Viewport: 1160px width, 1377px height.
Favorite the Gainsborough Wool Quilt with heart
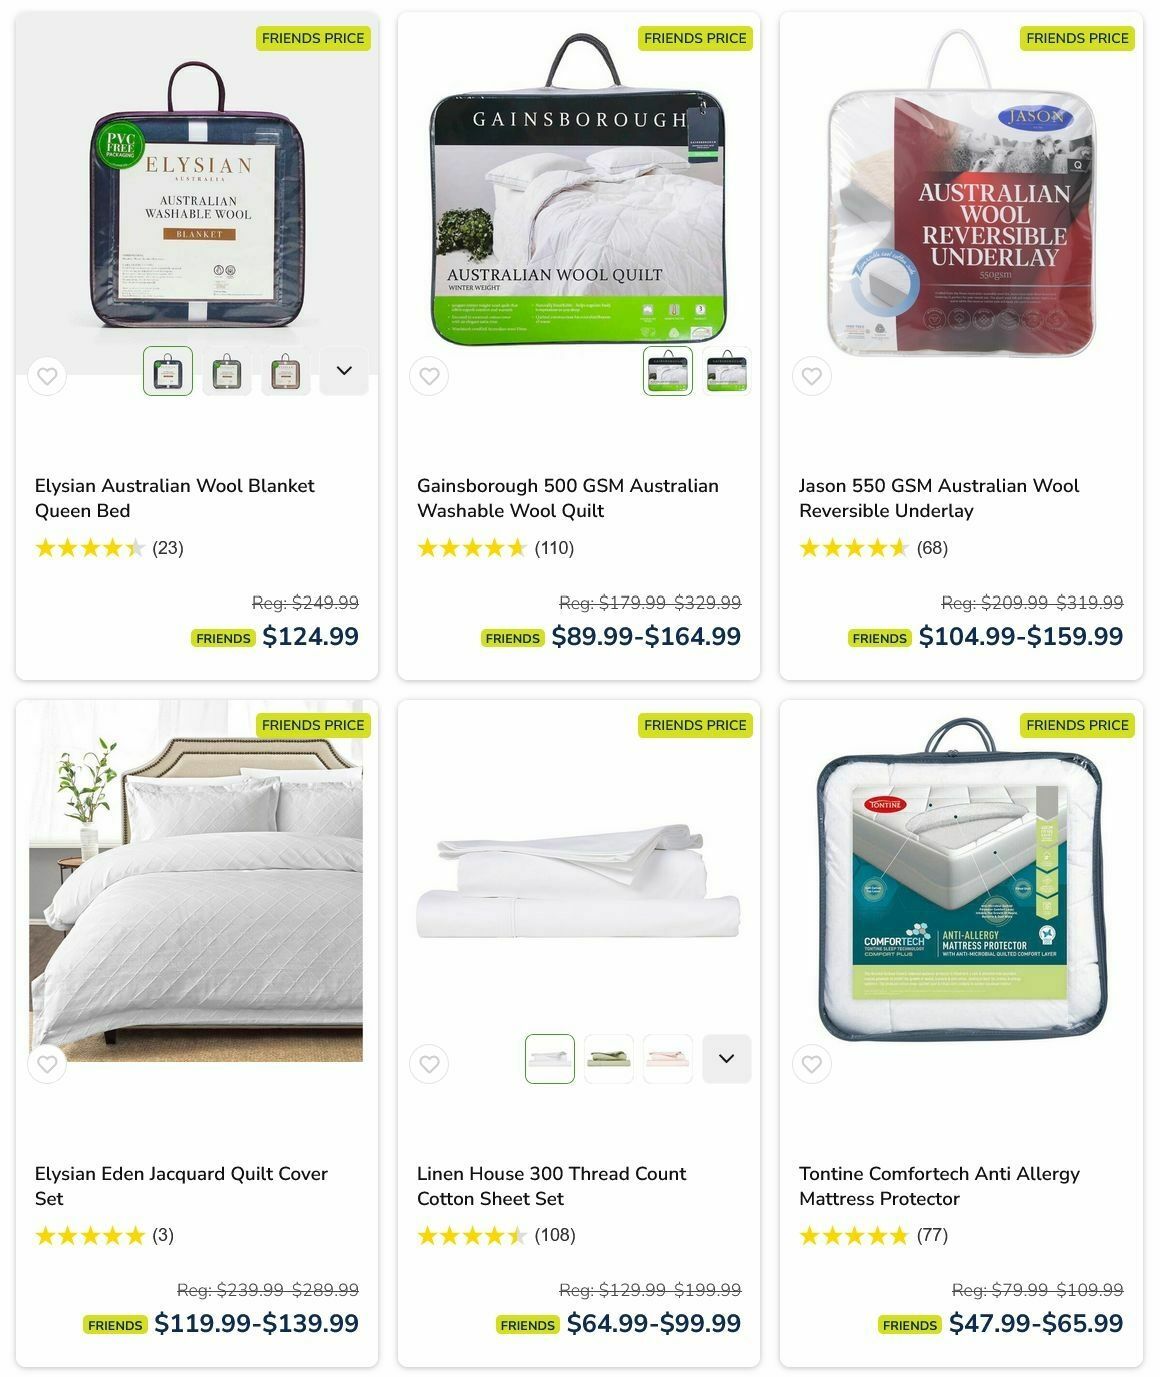pos(429,376)
